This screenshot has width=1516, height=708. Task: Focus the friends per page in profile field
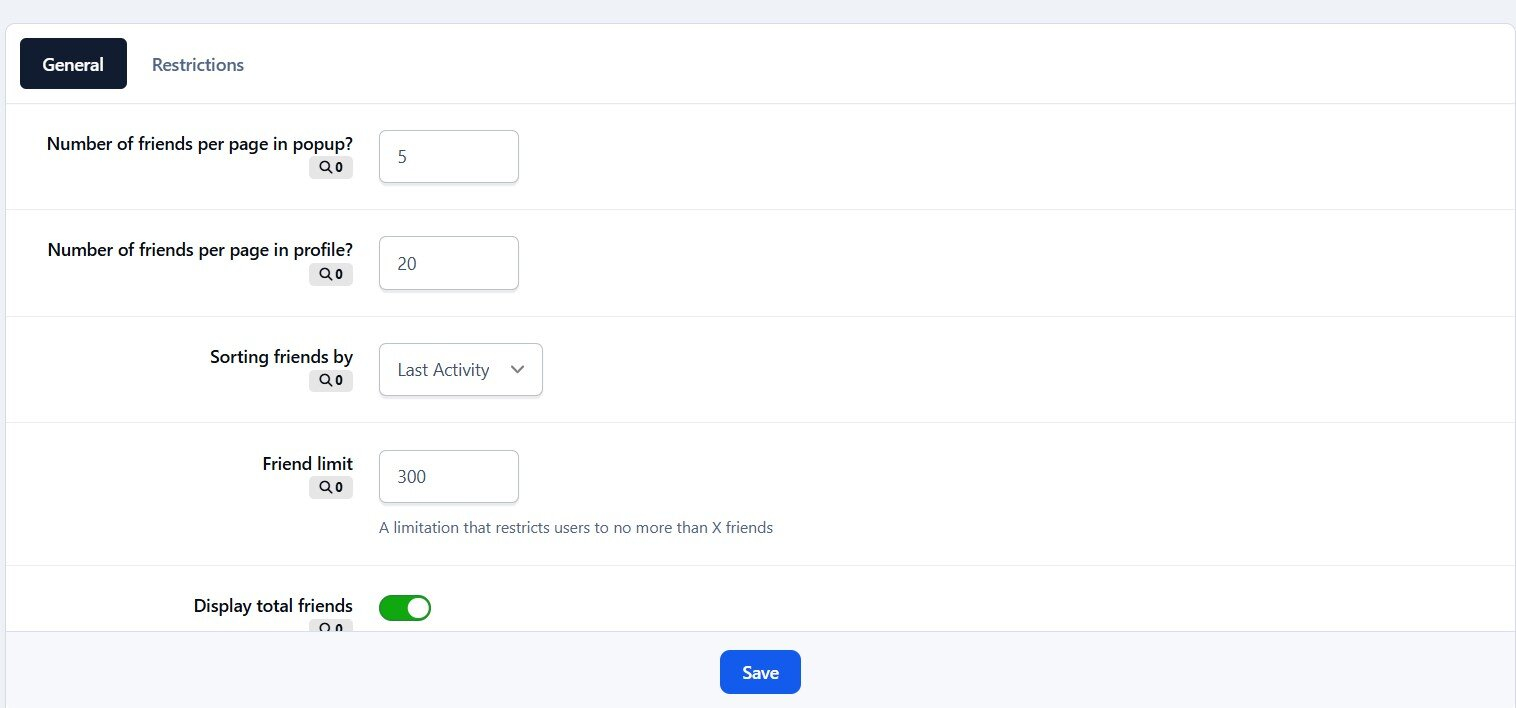448,264
